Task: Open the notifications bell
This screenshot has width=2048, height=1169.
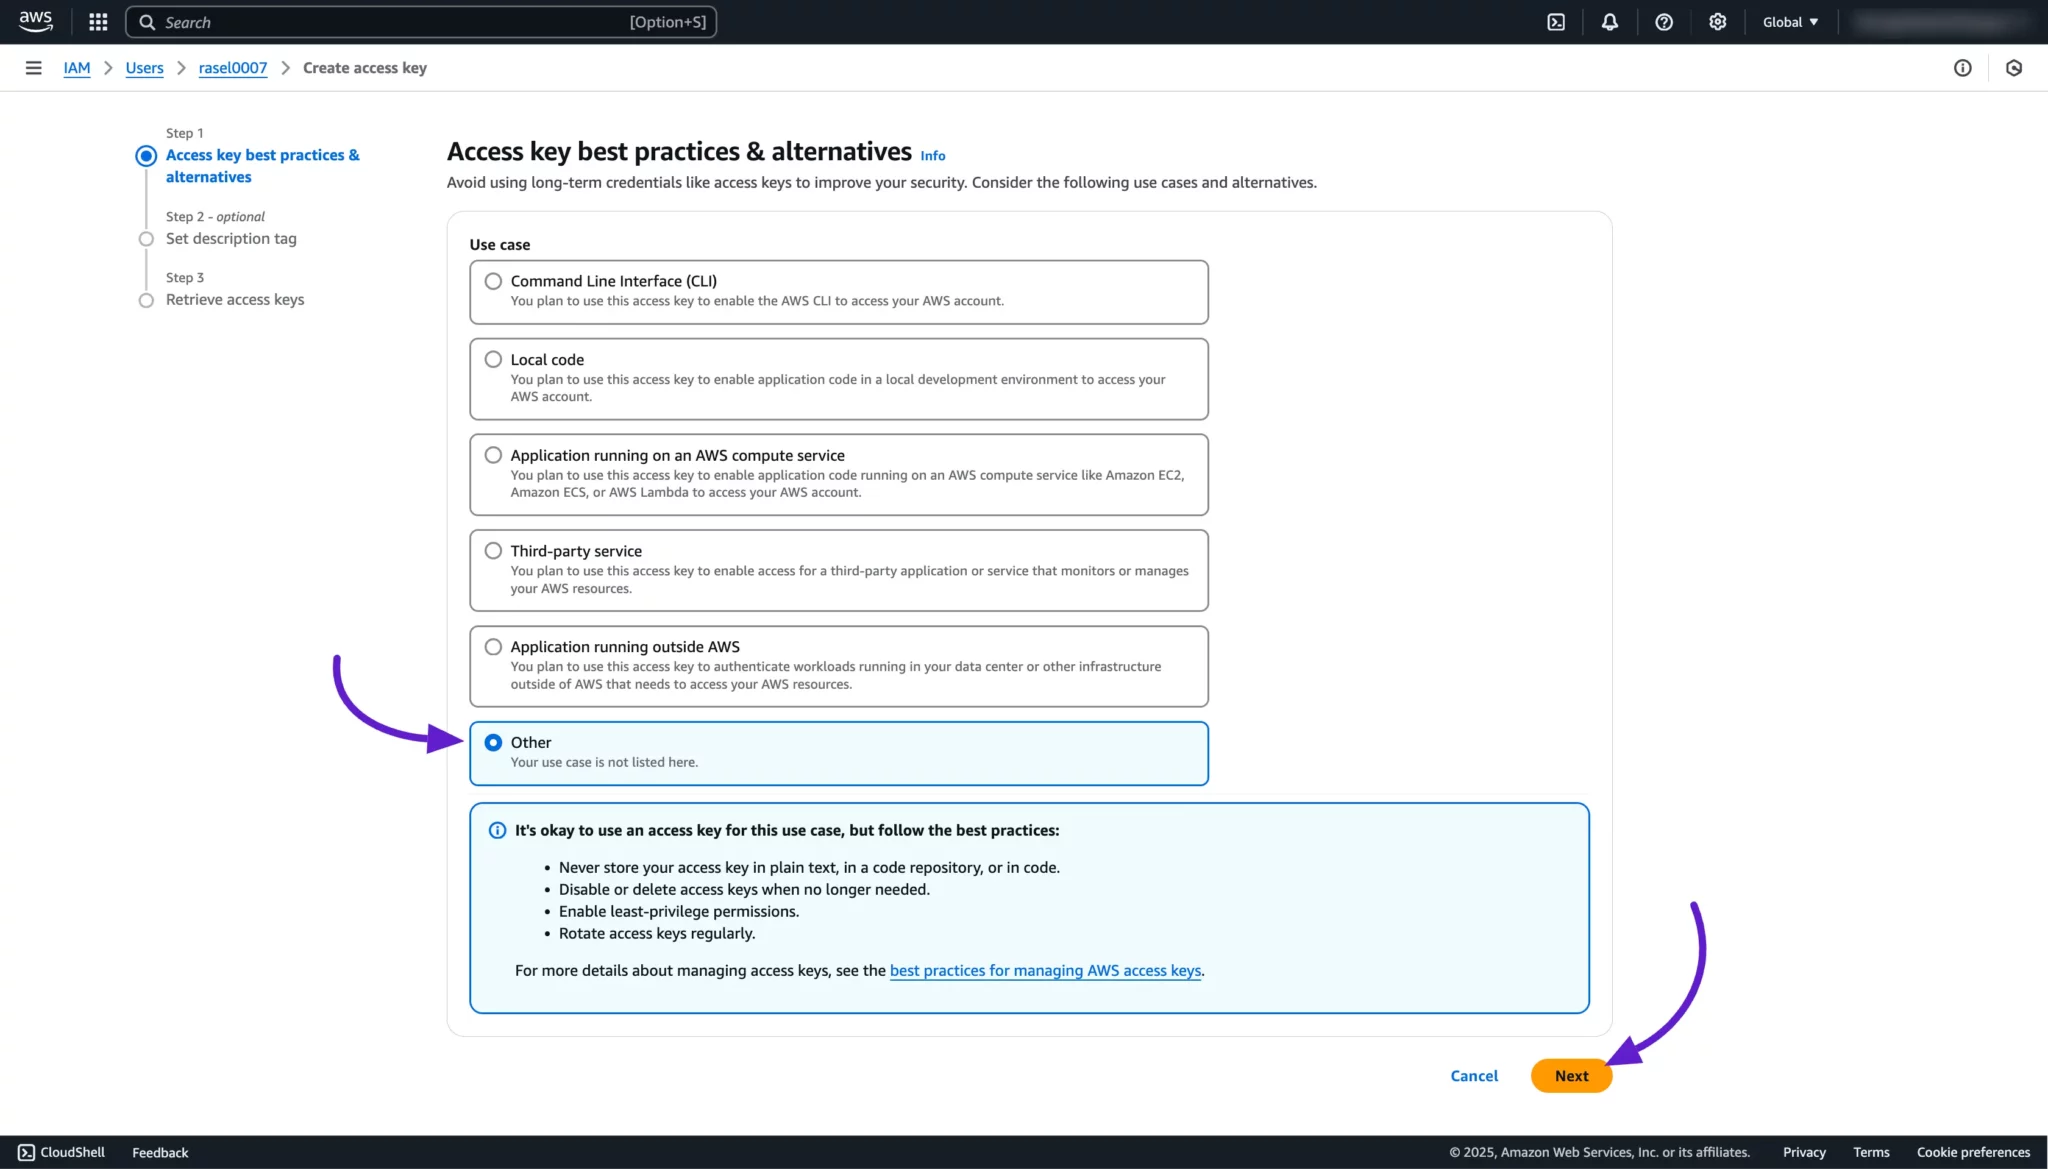Action: (1609, 22)
